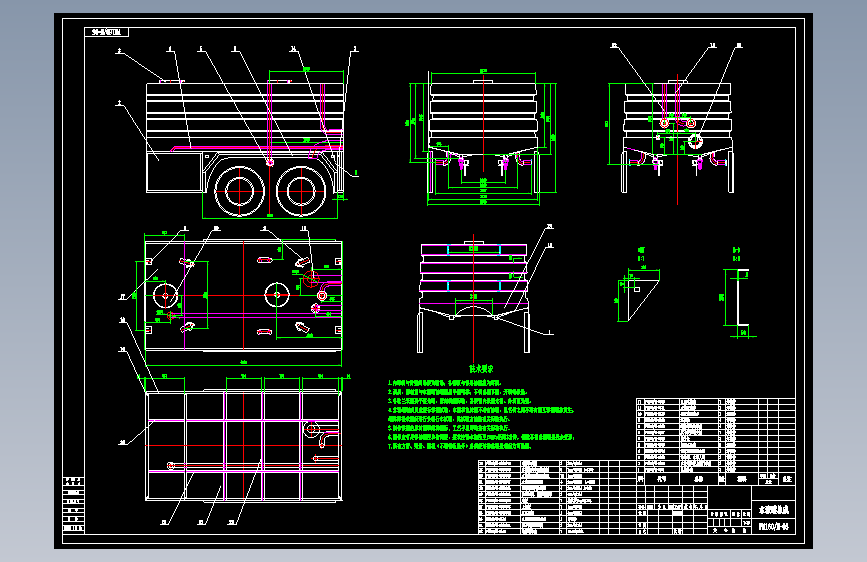
Task: Select the tank cross-section view with cyan markers
Action: [474, 295]
